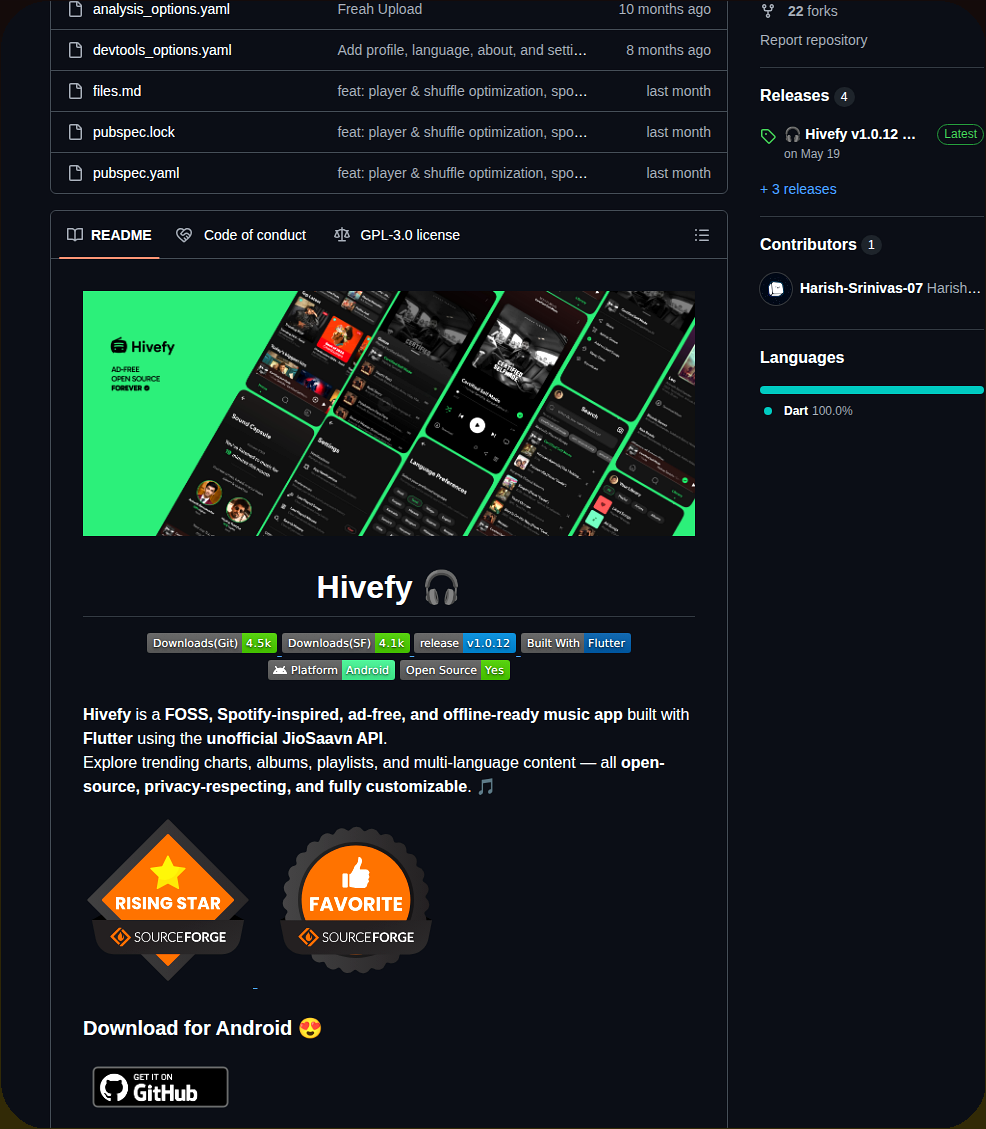Click the Releases count badge 4
This screenshot has height=1129, width=986.
click(x=844, y=96)
